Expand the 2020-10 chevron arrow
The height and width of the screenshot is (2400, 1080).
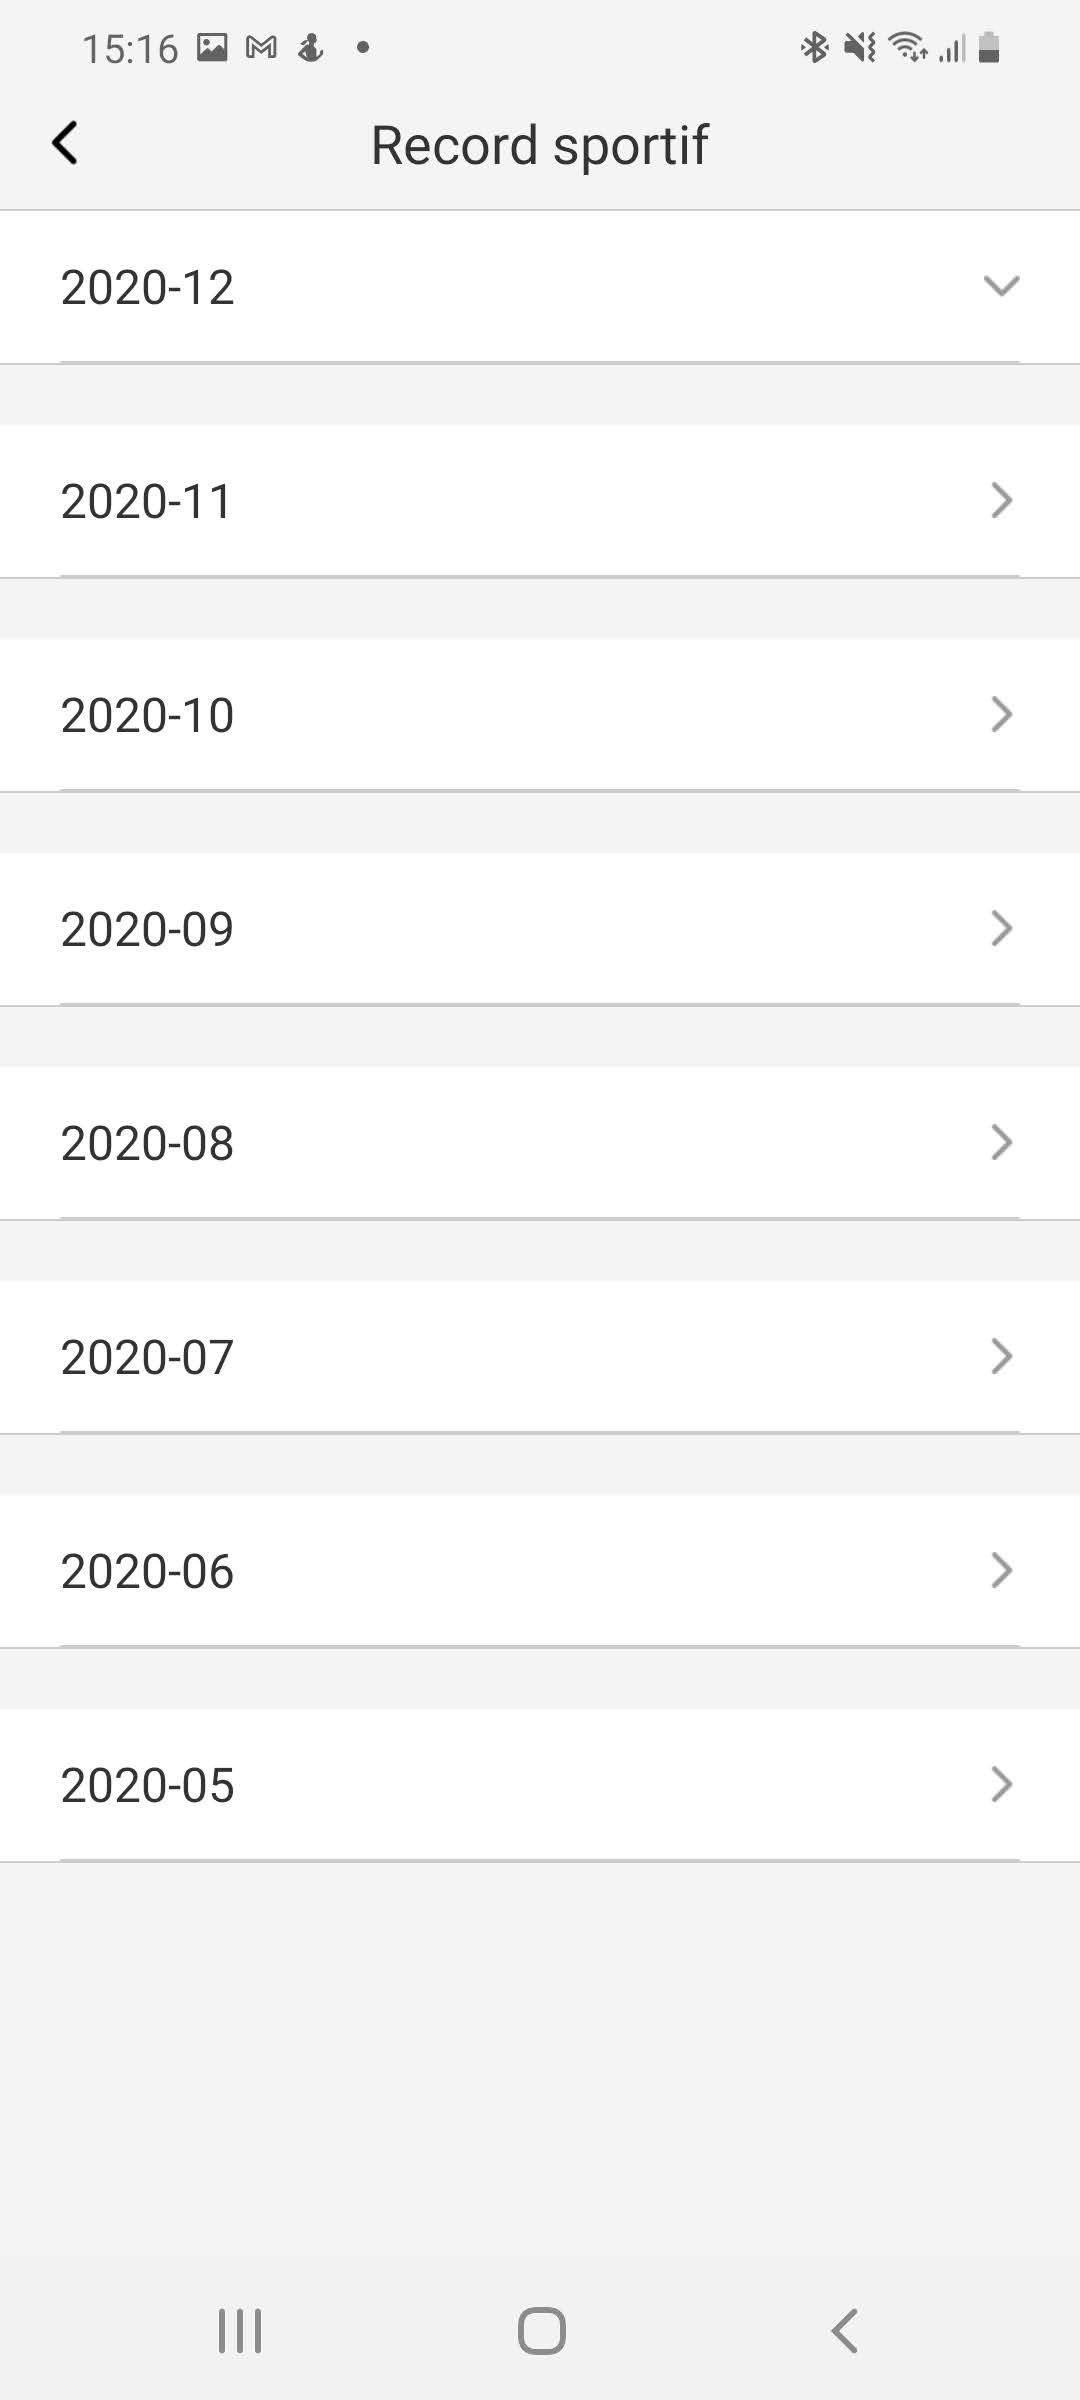click(1001, 714)
